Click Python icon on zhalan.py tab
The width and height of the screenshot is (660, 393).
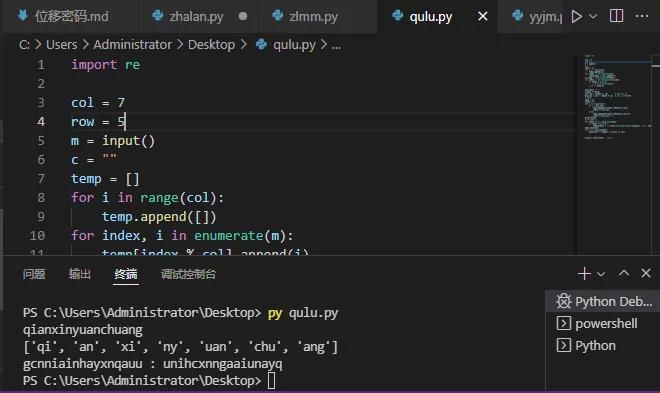tap(158, 16)
